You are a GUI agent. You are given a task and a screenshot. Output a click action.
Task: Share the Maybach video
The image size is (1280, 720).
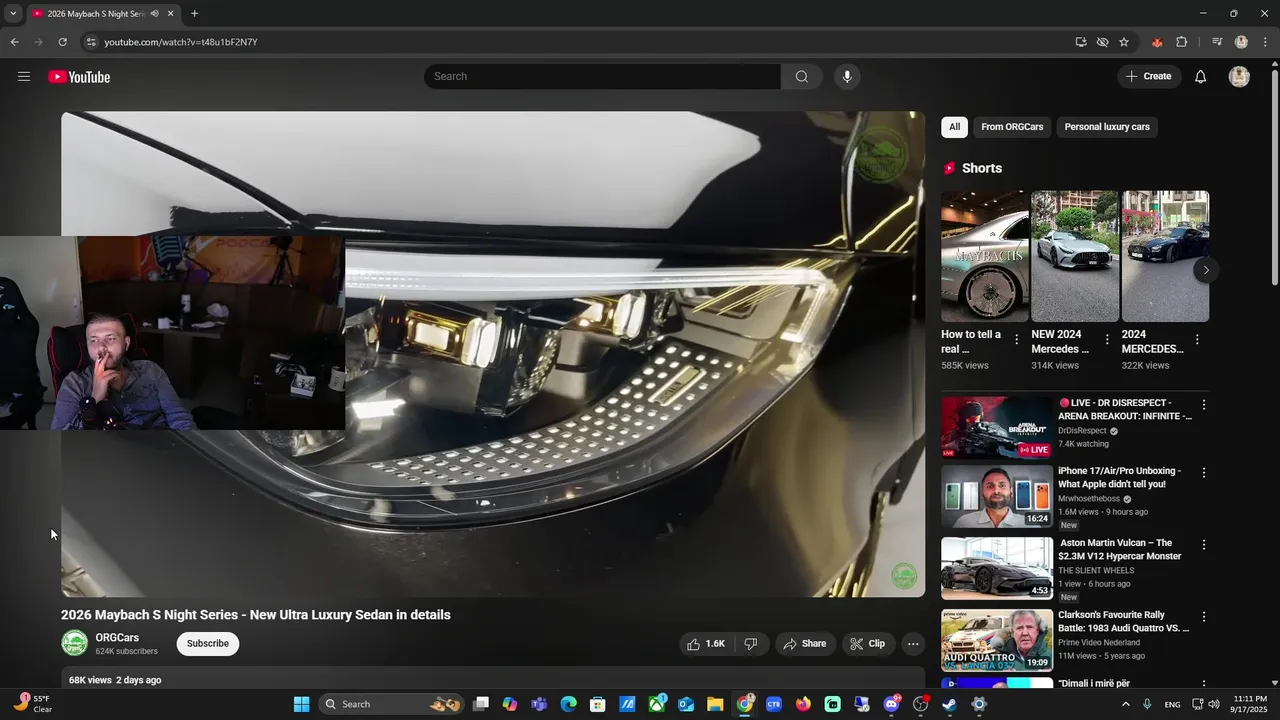[805, 644]
